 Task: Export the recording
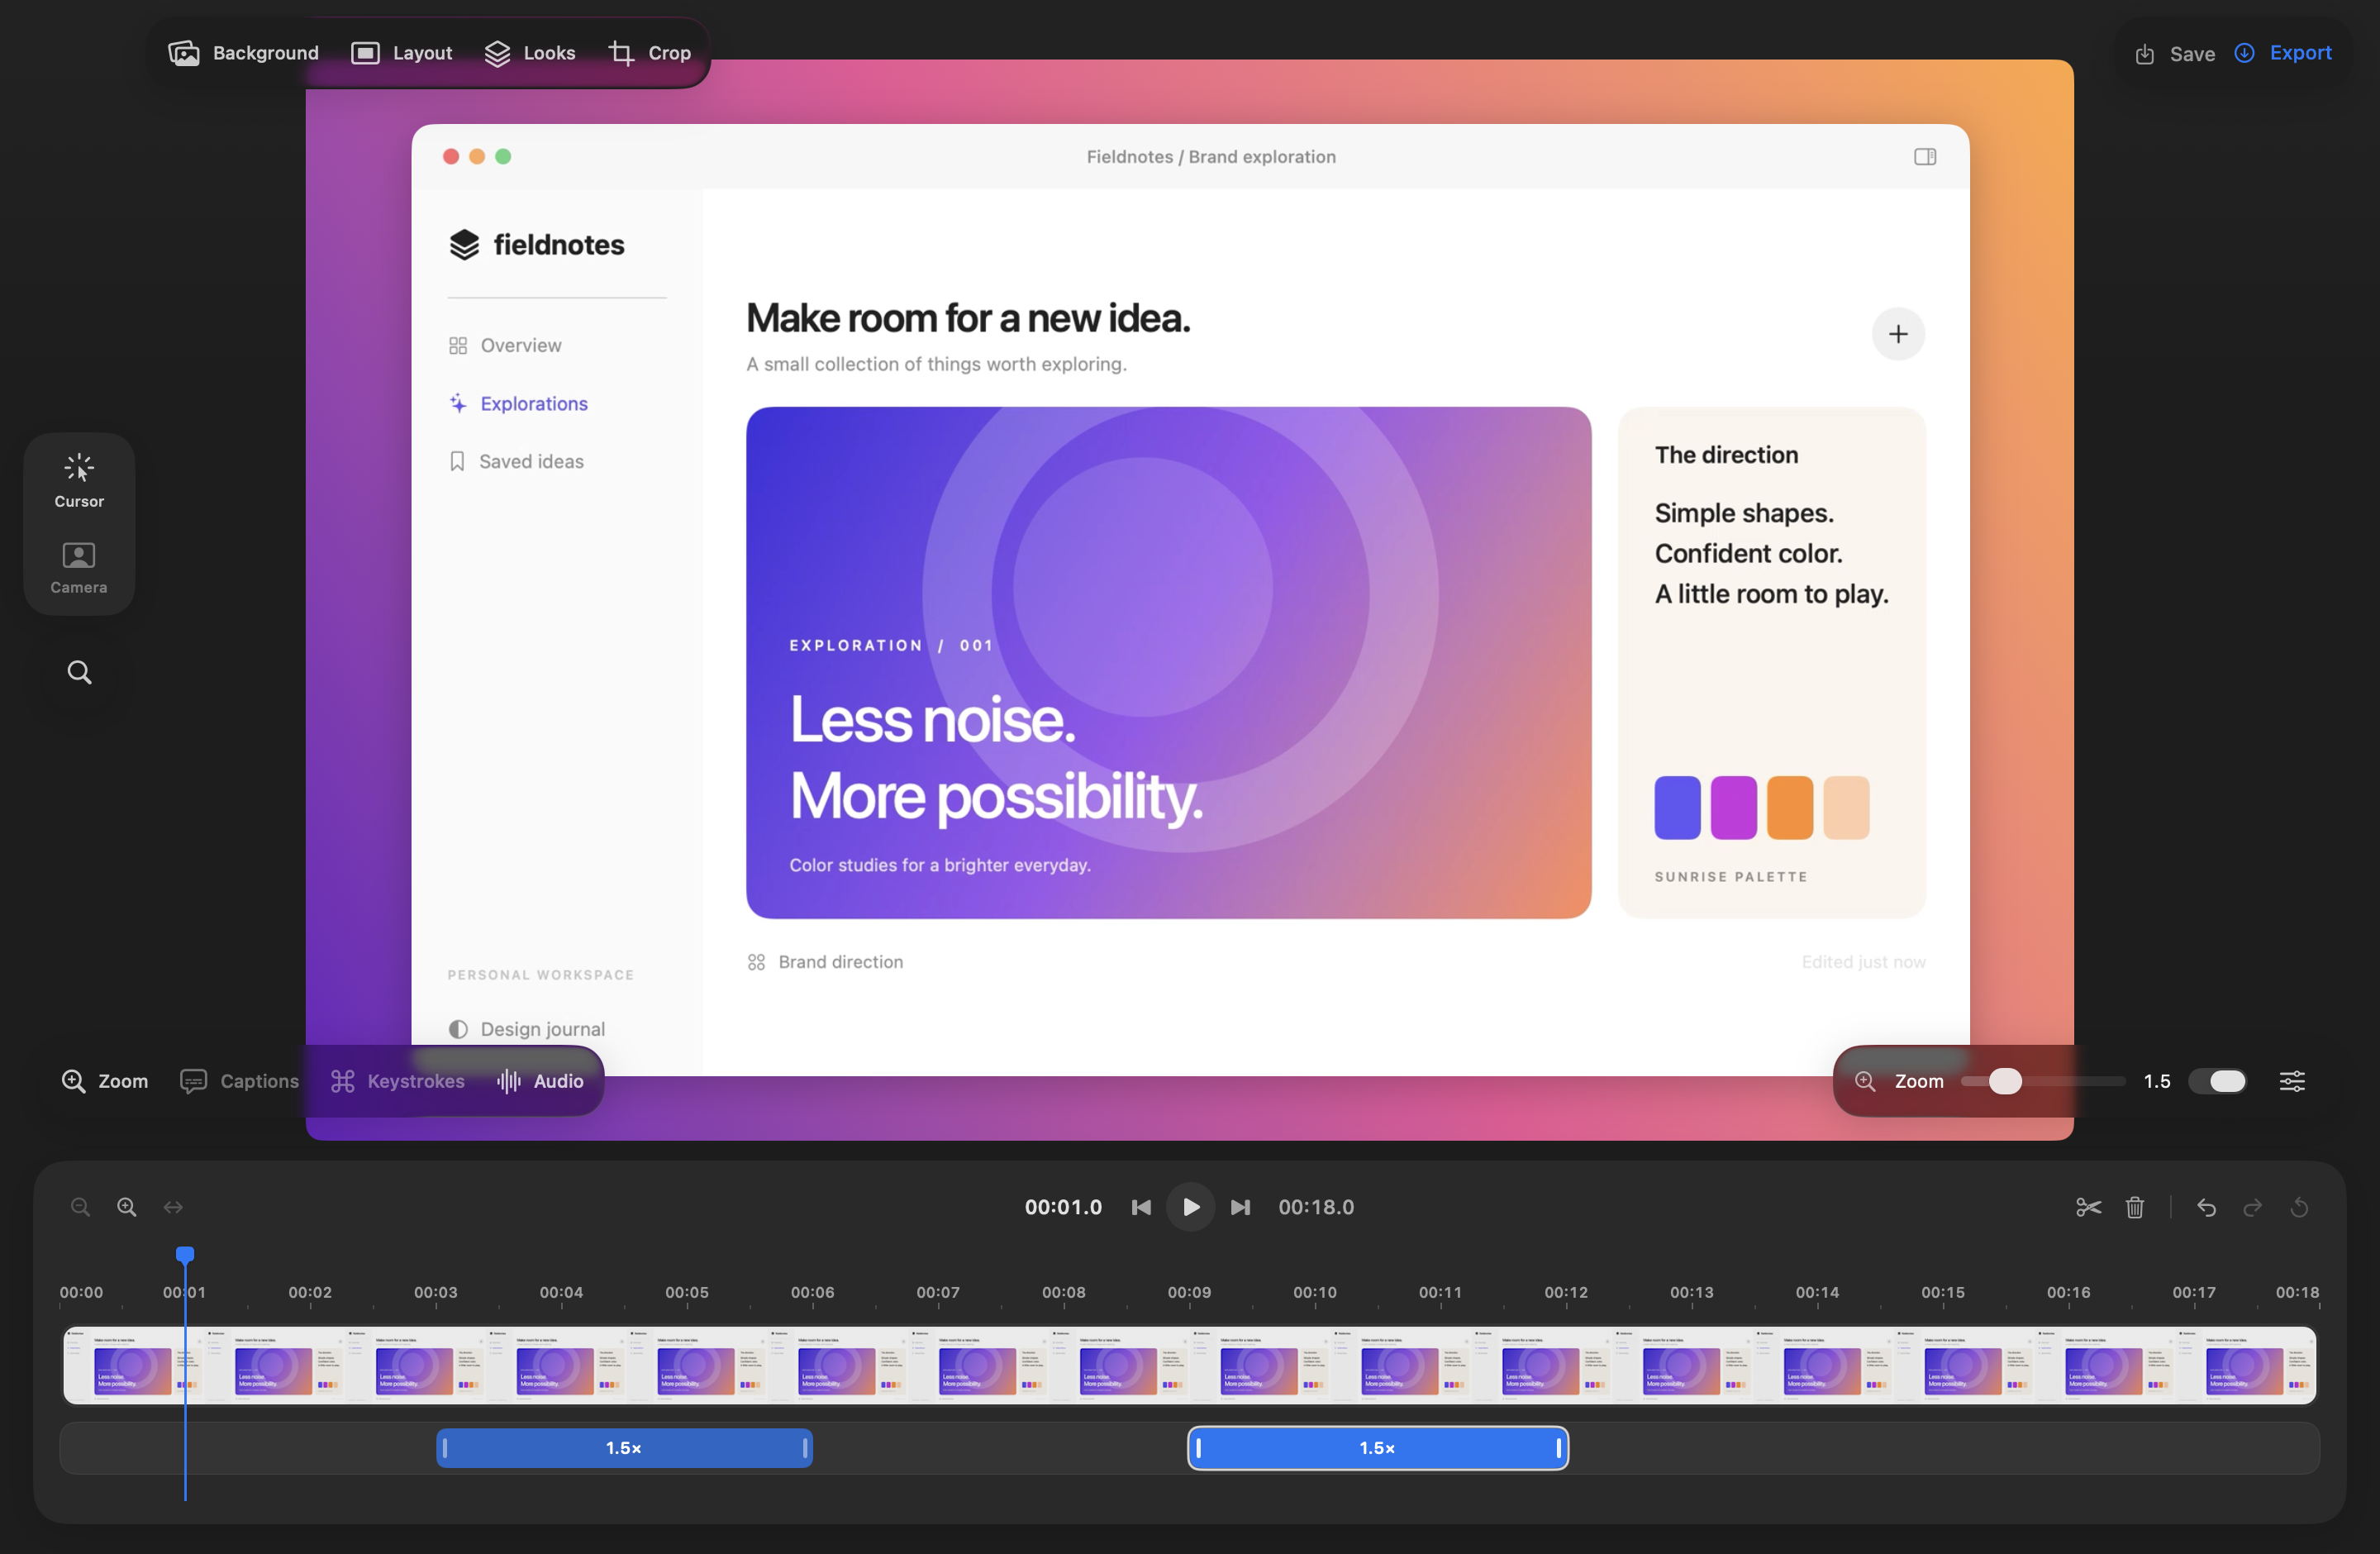pos(2283,53)
